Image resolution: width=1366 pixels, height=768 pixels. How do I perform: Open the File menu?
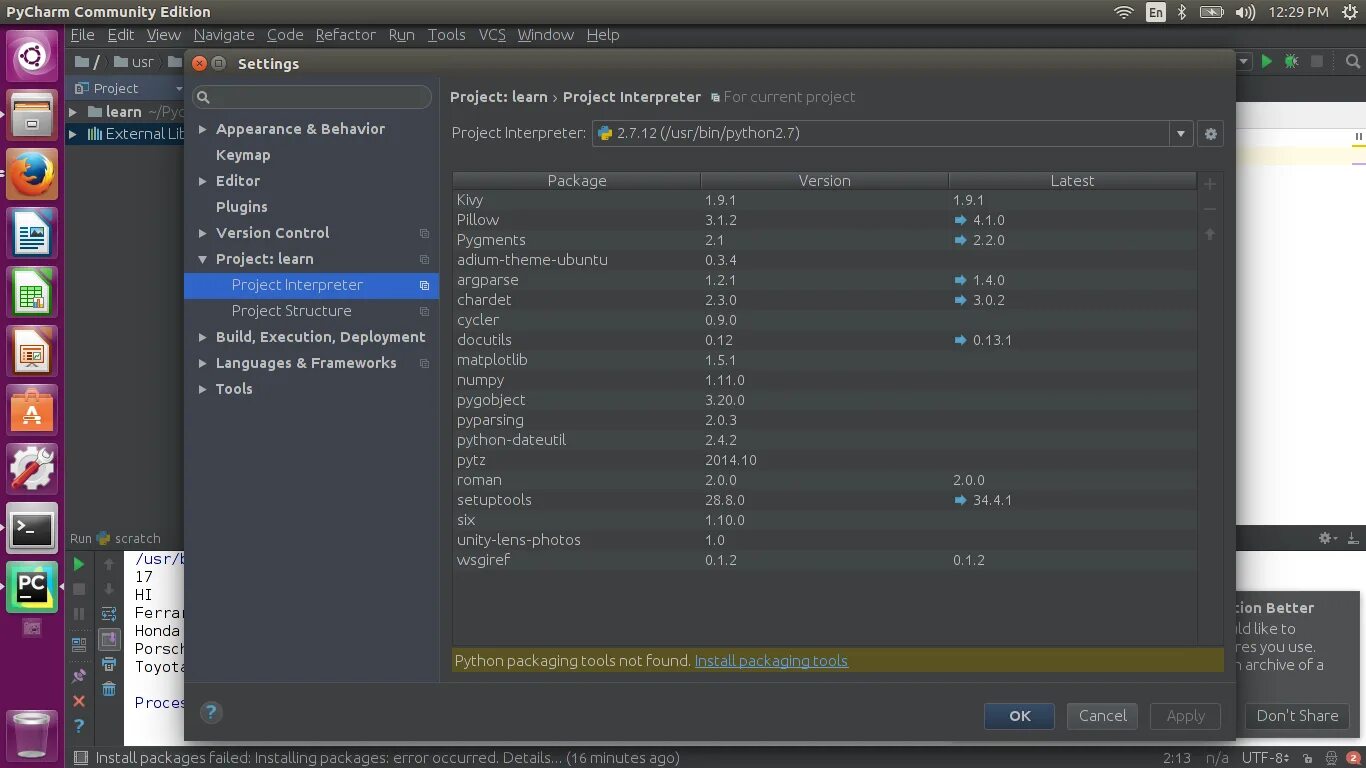pyautogui.click(x=83, y=35)
